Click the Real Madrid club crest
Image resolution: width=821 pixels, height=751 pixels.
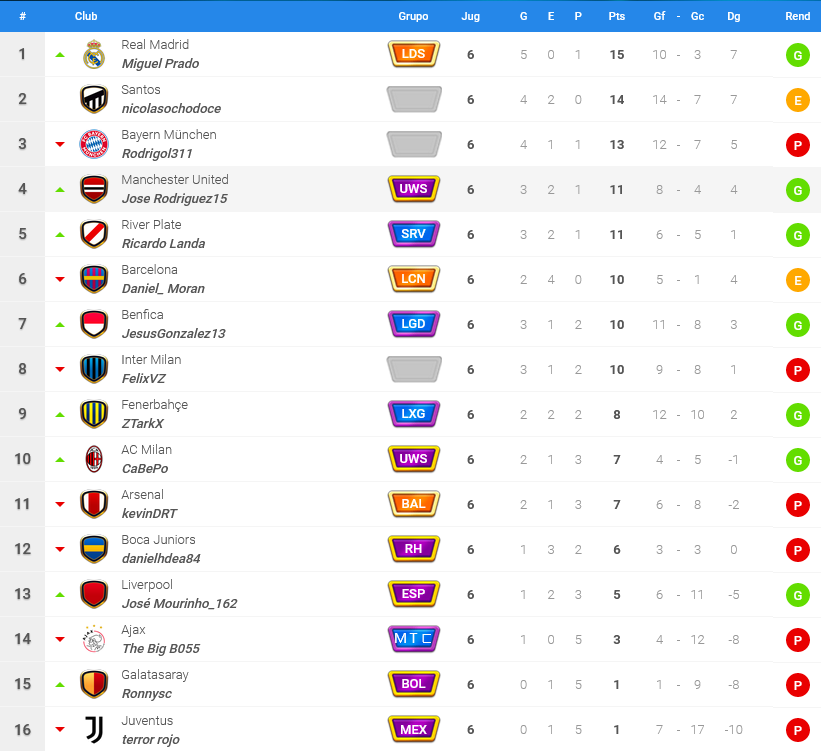coord(94,54)
